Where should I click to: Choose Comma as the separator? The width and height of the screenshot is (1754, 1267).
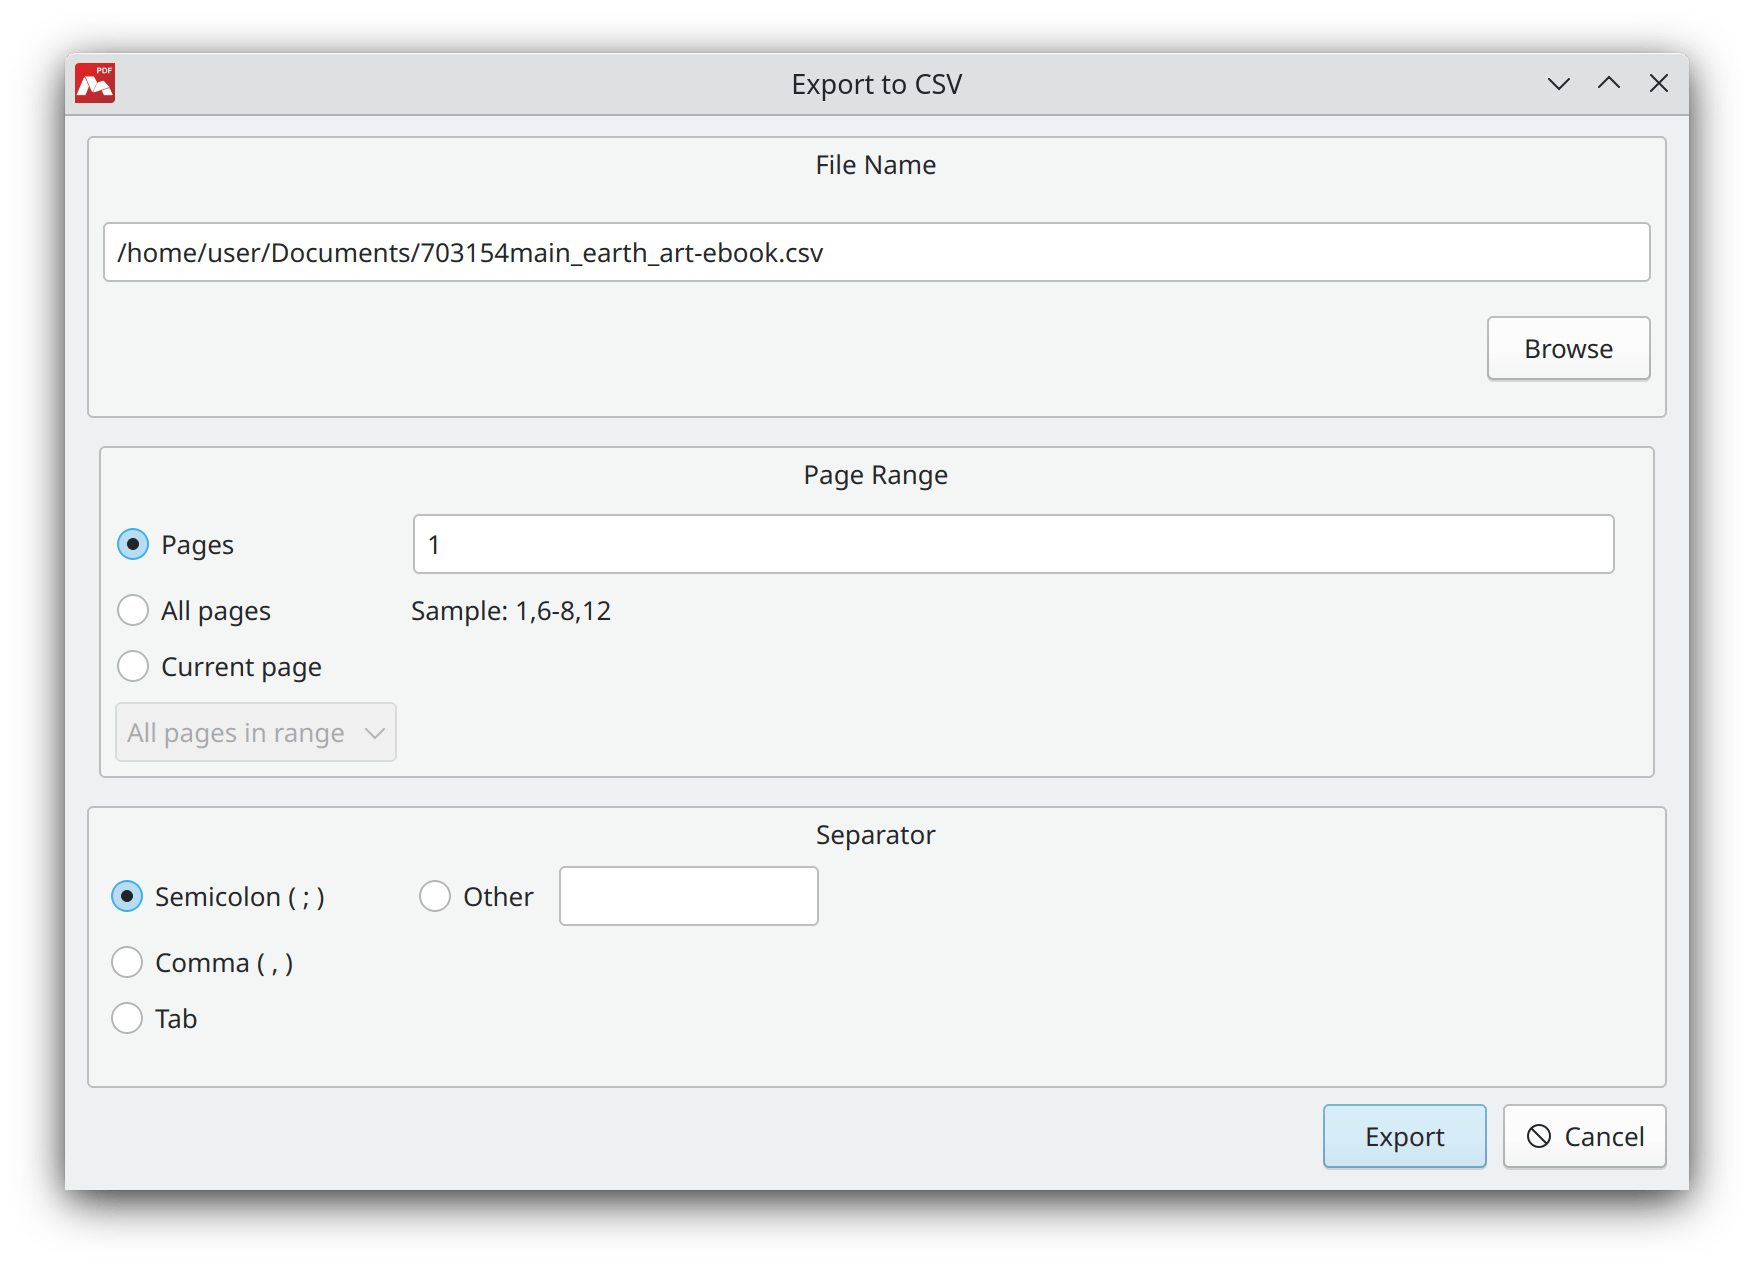(127, 962)
